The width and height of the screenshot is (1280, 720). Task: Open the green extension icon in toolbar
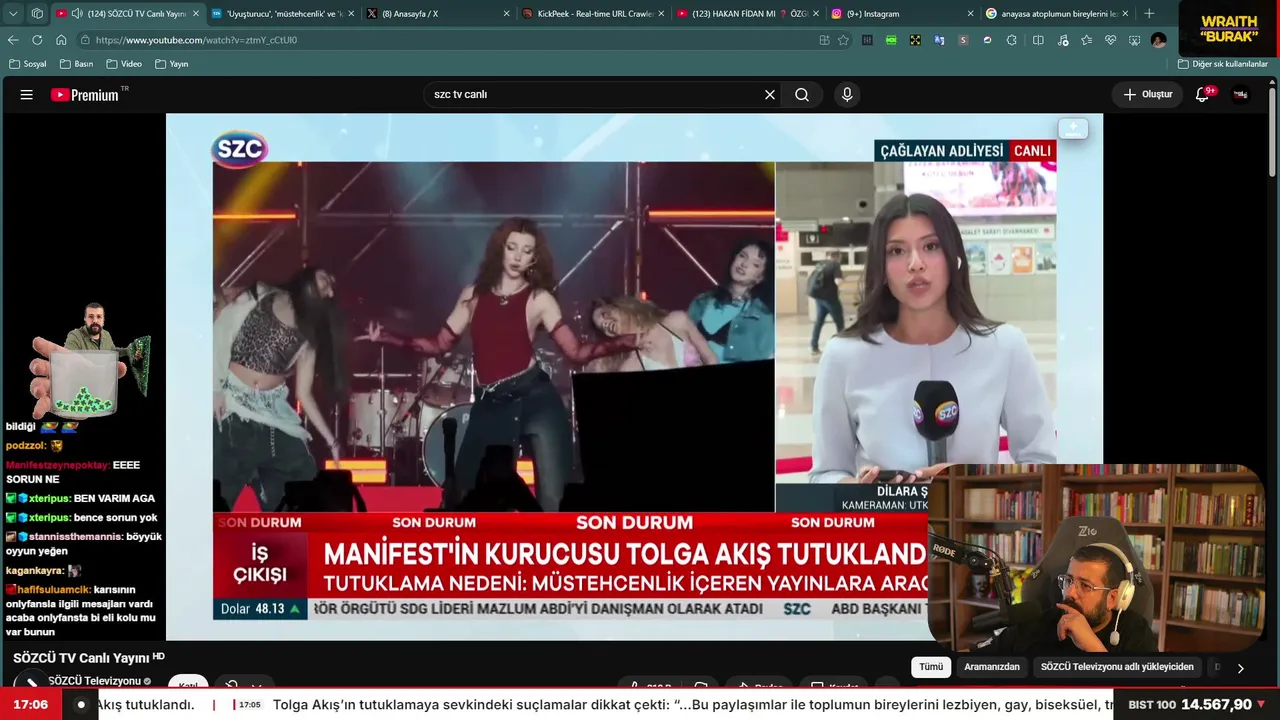coord(891,40)
